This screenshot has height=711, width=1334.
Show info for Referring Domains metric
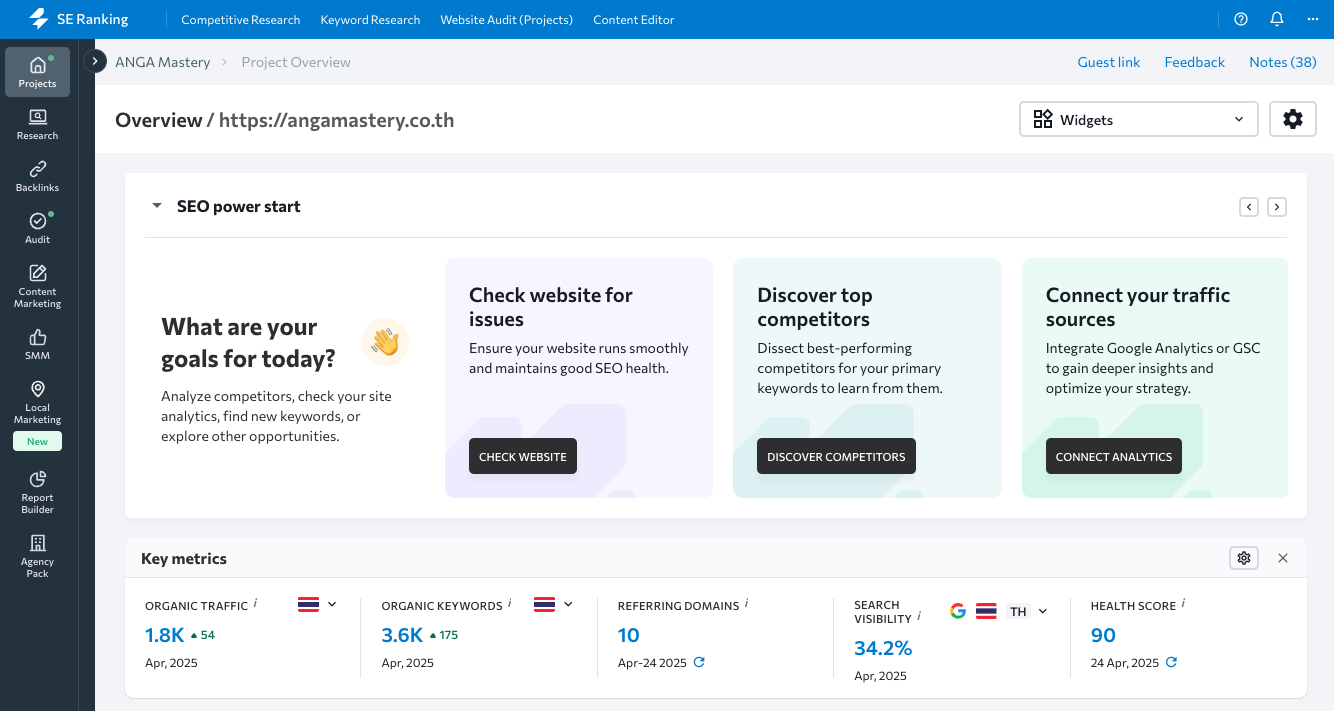747,603
